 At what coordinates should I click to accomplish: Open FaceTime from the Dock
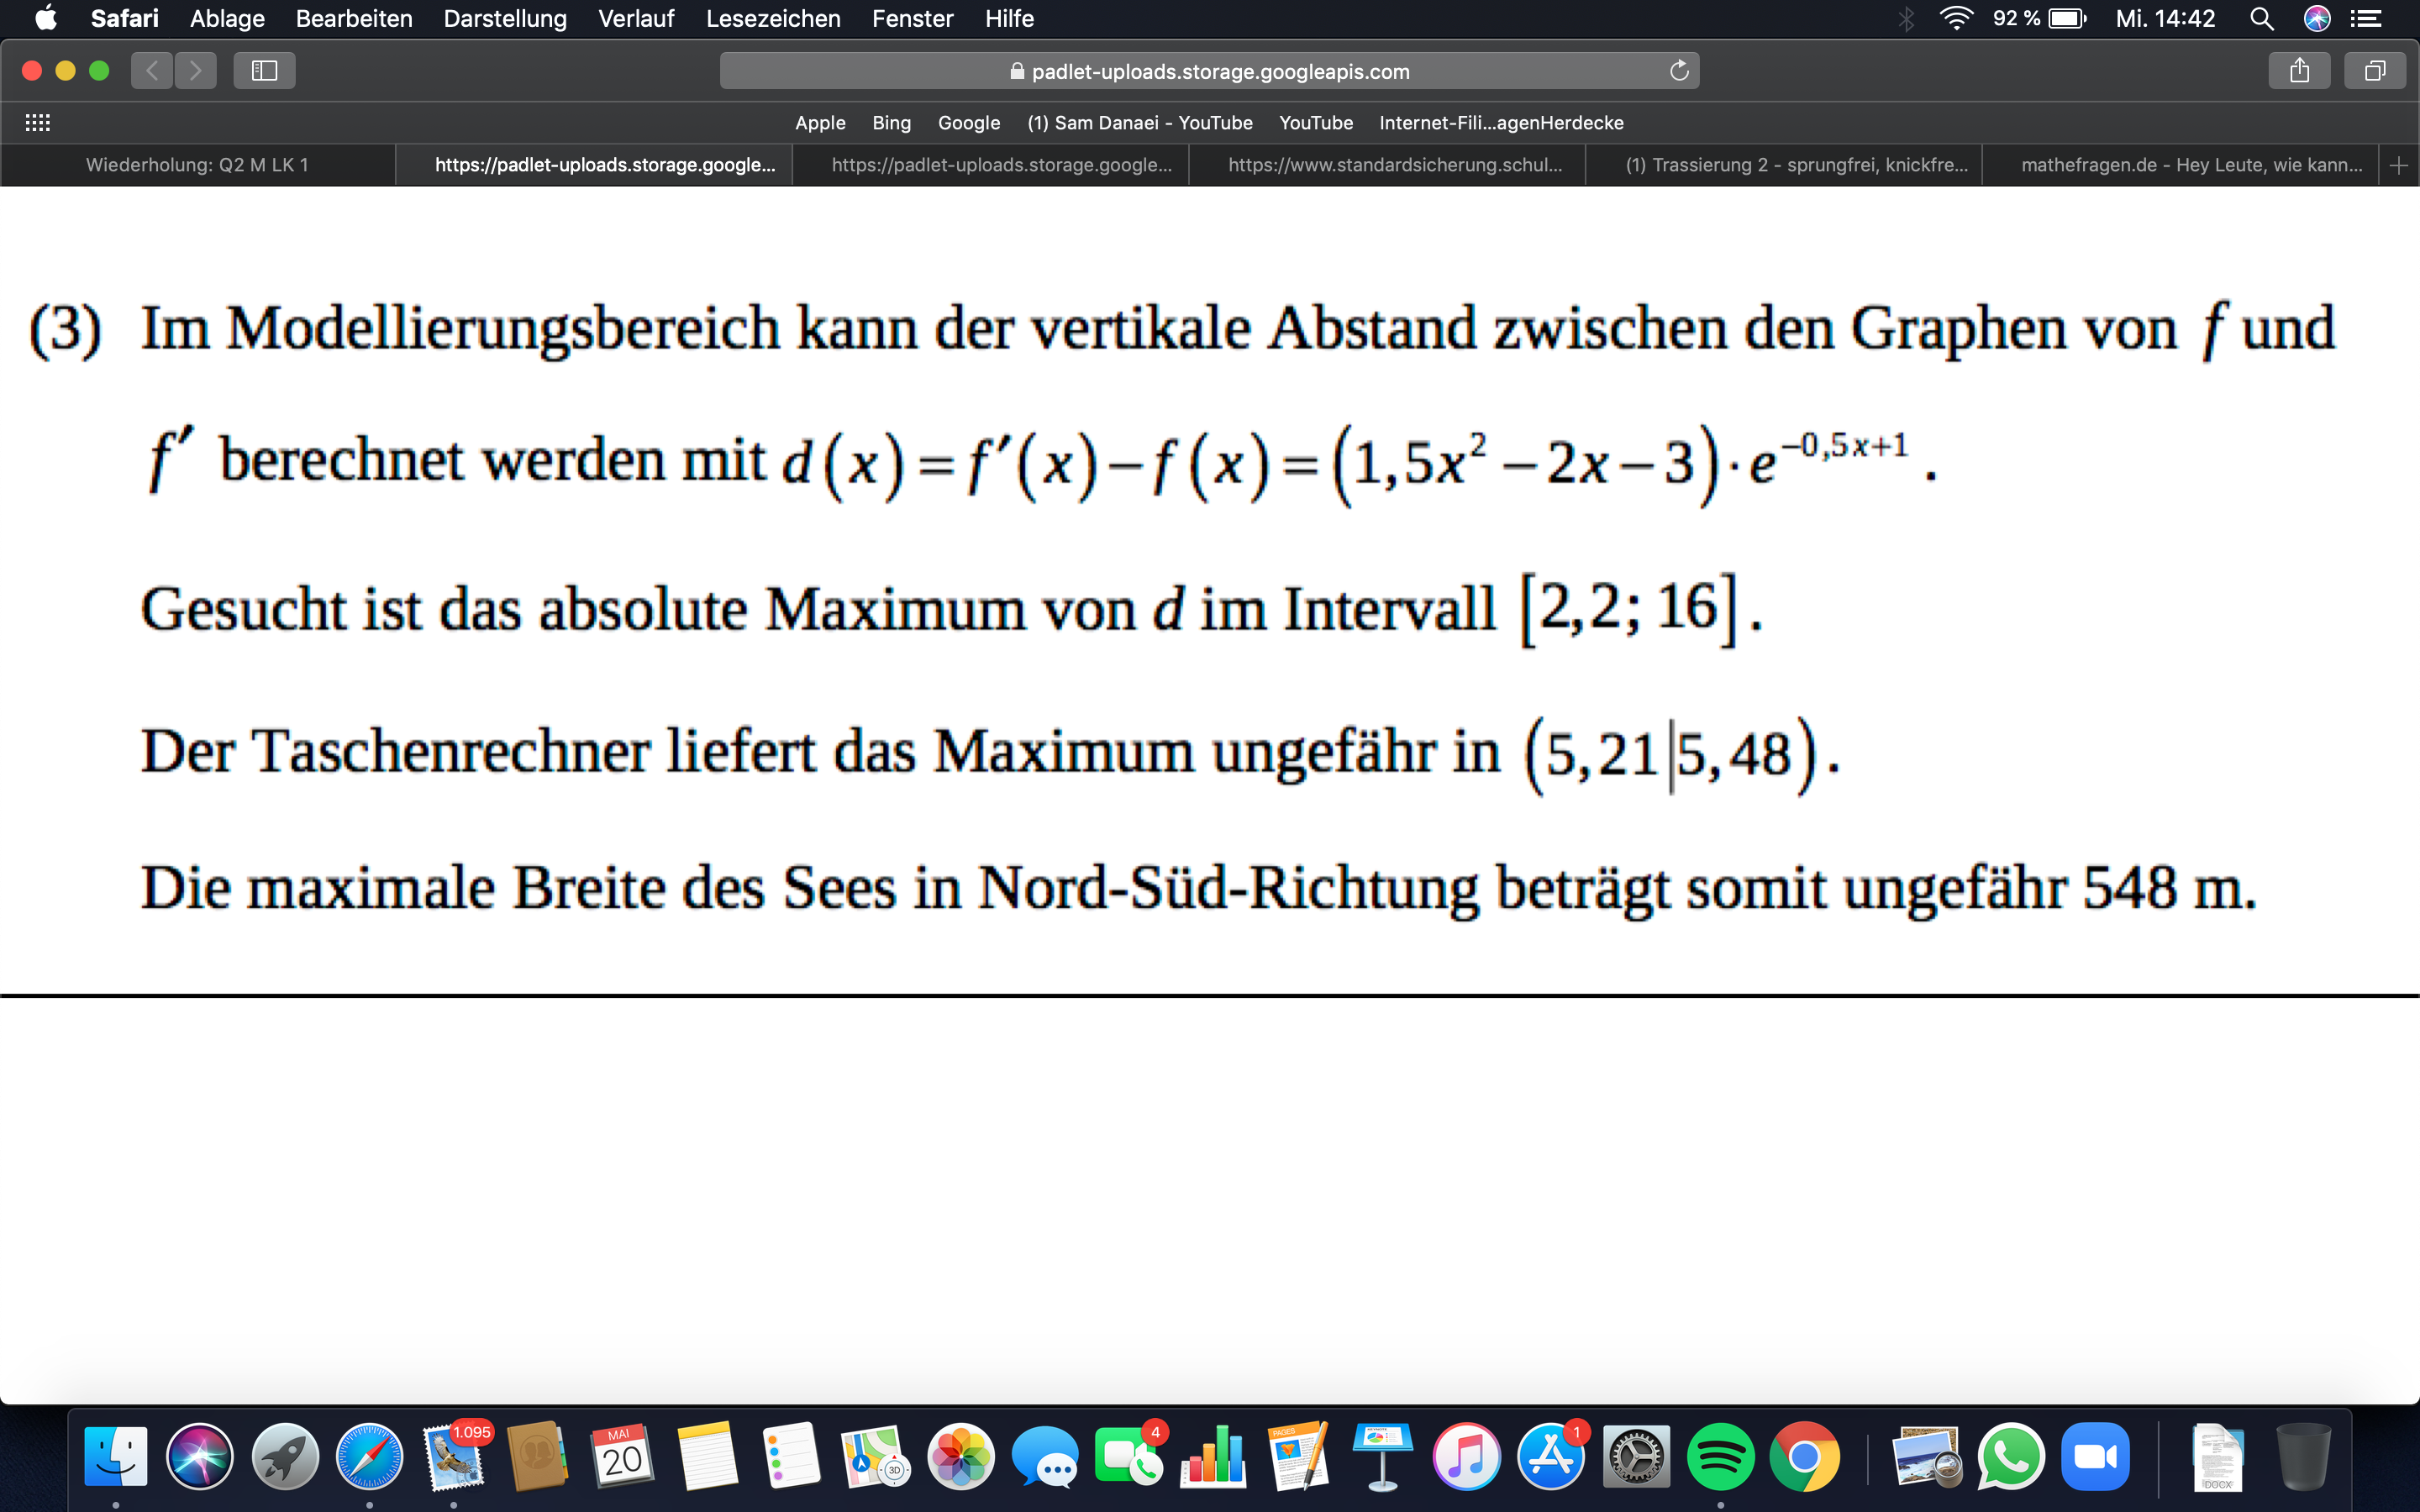[1130, 1456]
